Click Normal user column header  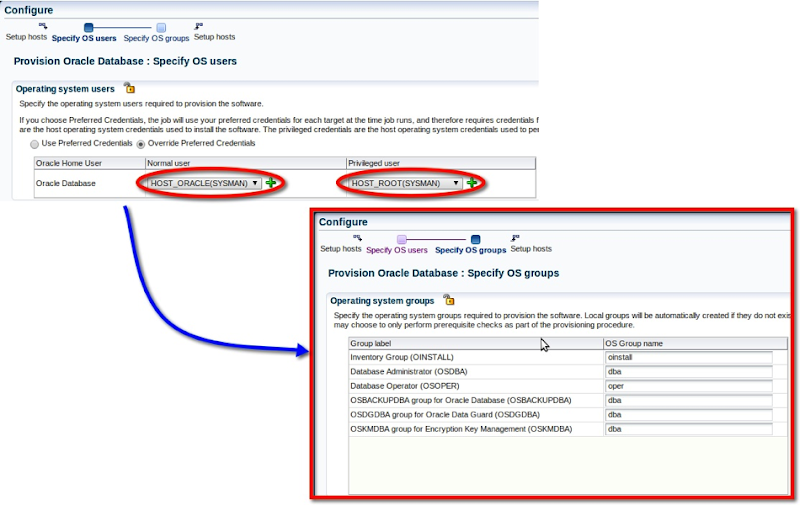coord(245,163)
